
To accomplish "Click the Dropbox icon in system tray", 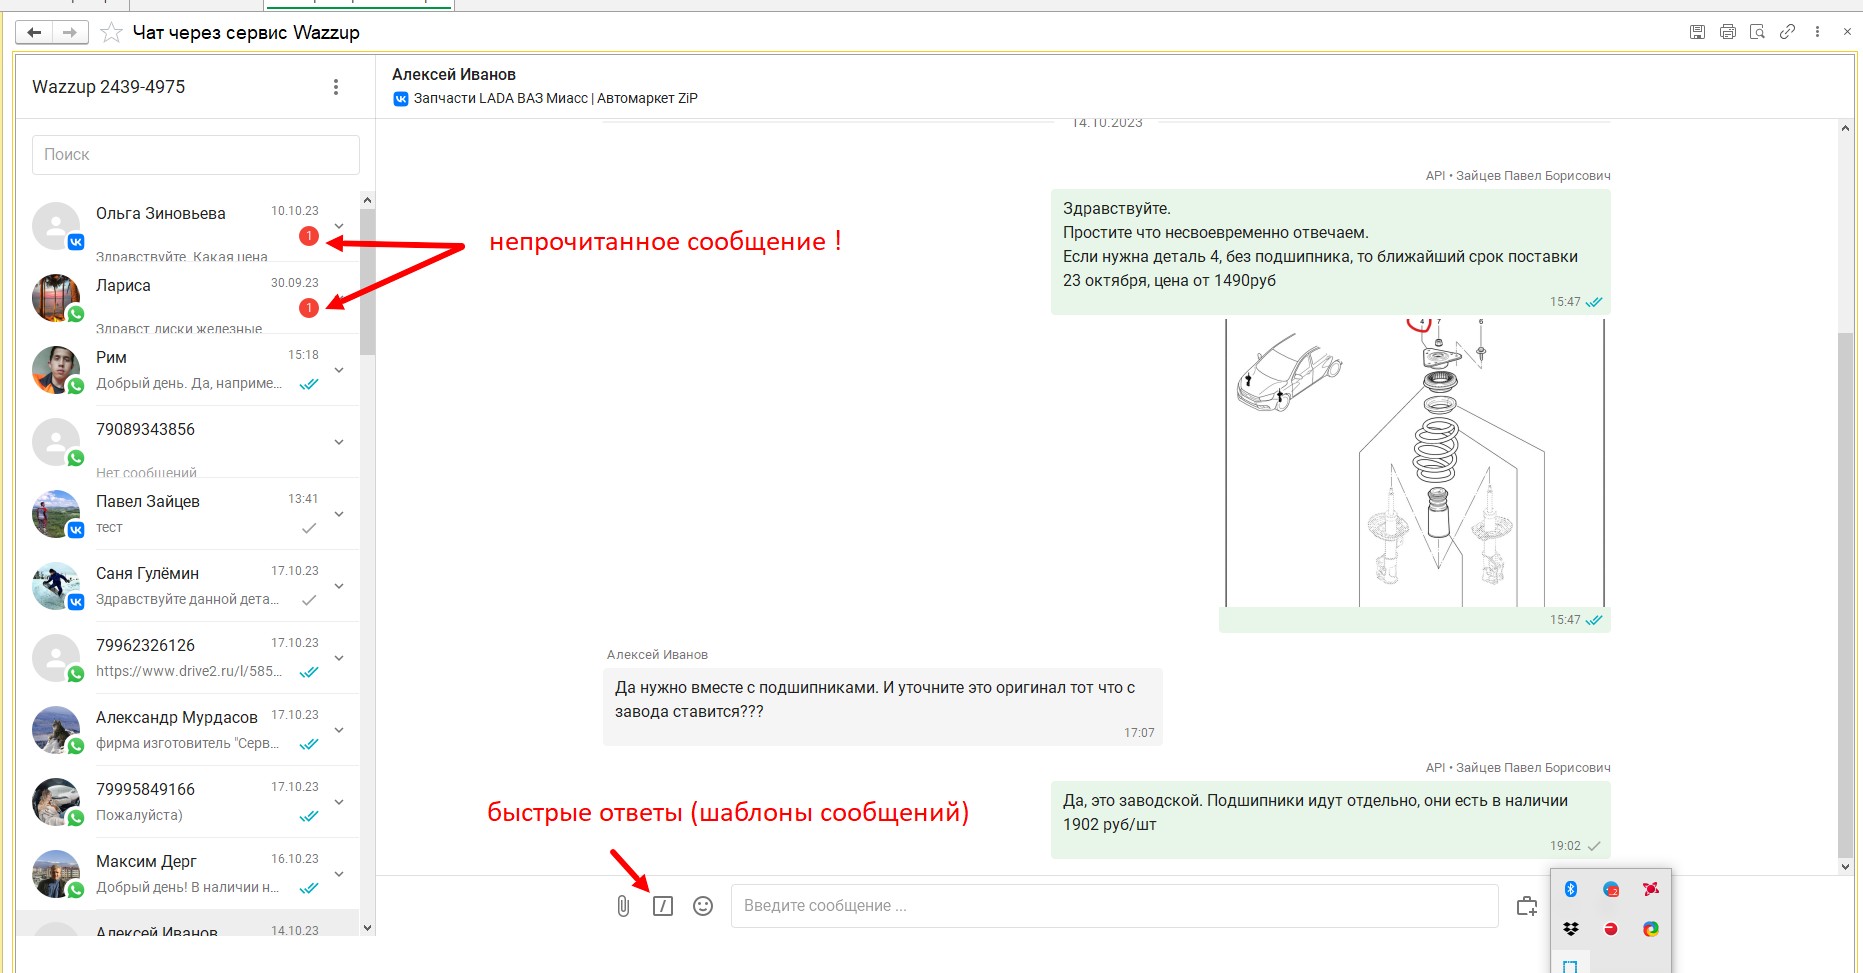I will [1571, 929].
